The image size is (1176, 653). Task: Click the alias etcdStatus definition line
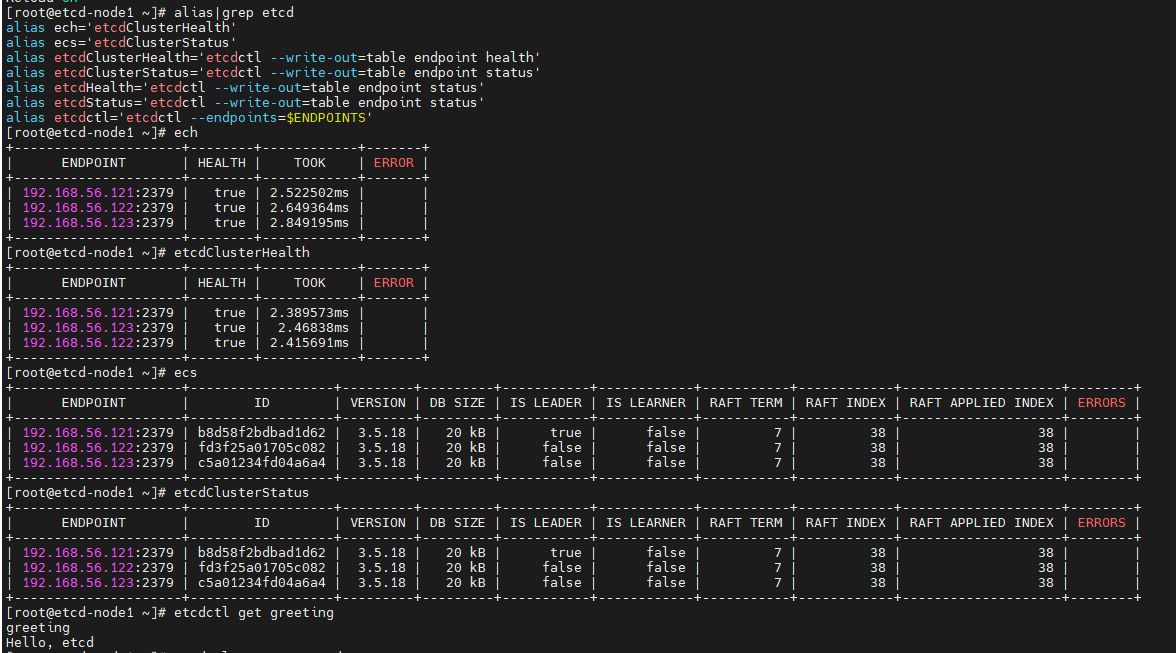pyautogui.click(x=244, y=102)
